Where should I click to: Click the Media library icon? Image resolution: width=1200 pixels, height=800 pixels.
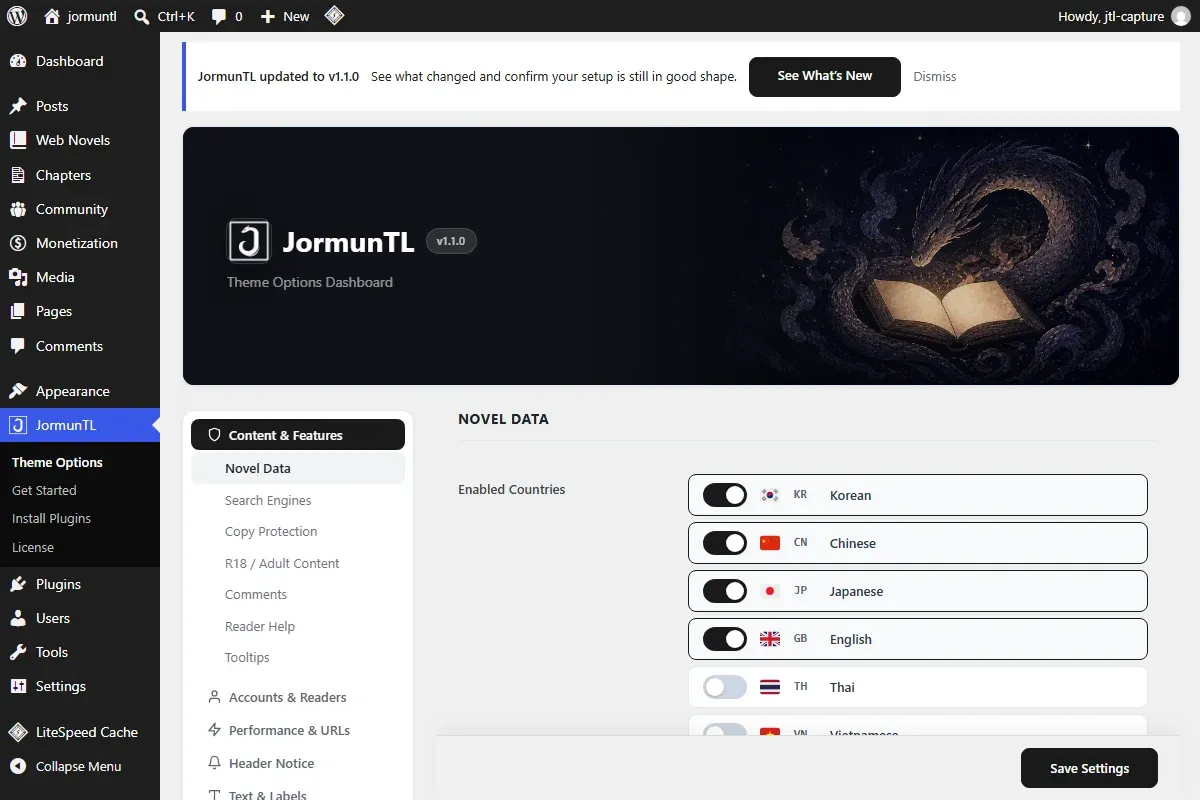click(x=18, y=277)
